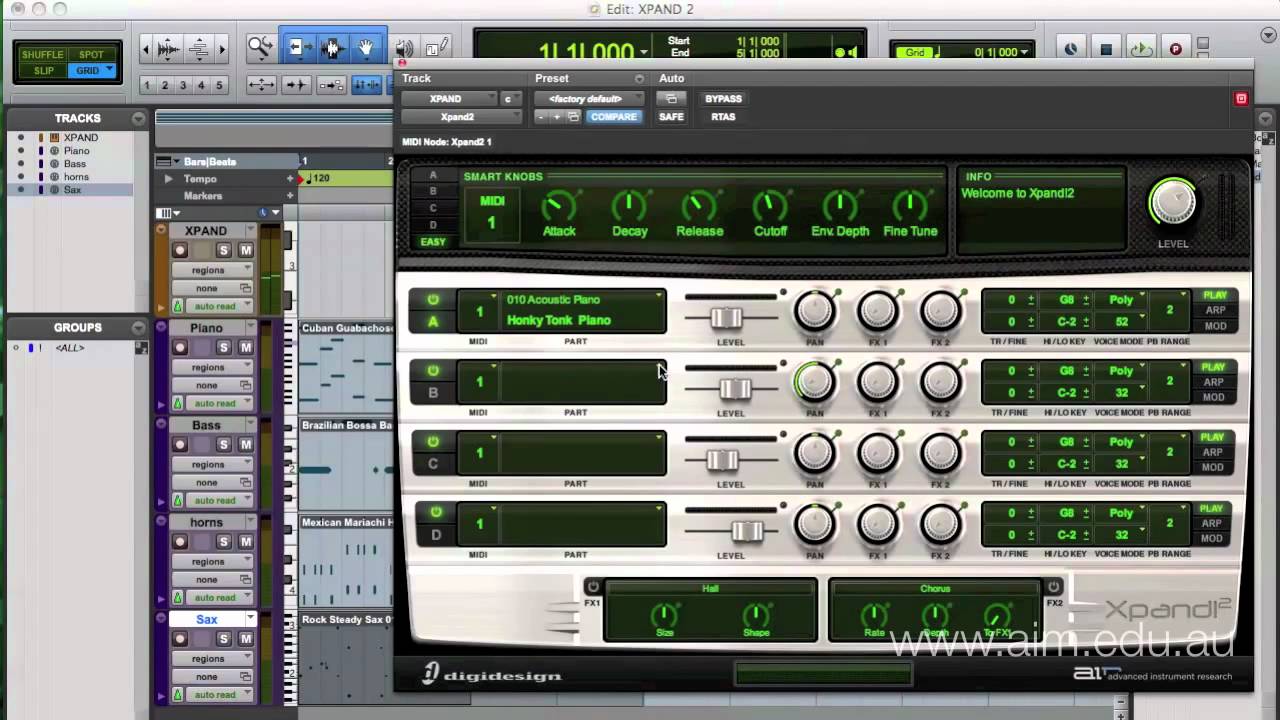Toggle power for Xpand part B
The width and height of the screenshot is (1280, 720).
(433, 371)
